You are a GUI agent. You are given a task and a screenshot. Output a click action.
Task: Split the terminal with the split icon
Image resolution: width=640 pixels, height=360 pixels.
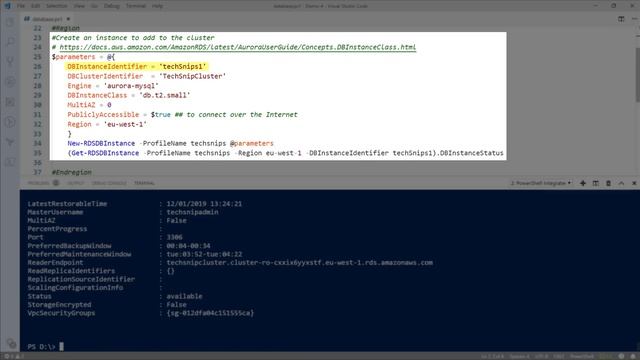click(596, 183)
